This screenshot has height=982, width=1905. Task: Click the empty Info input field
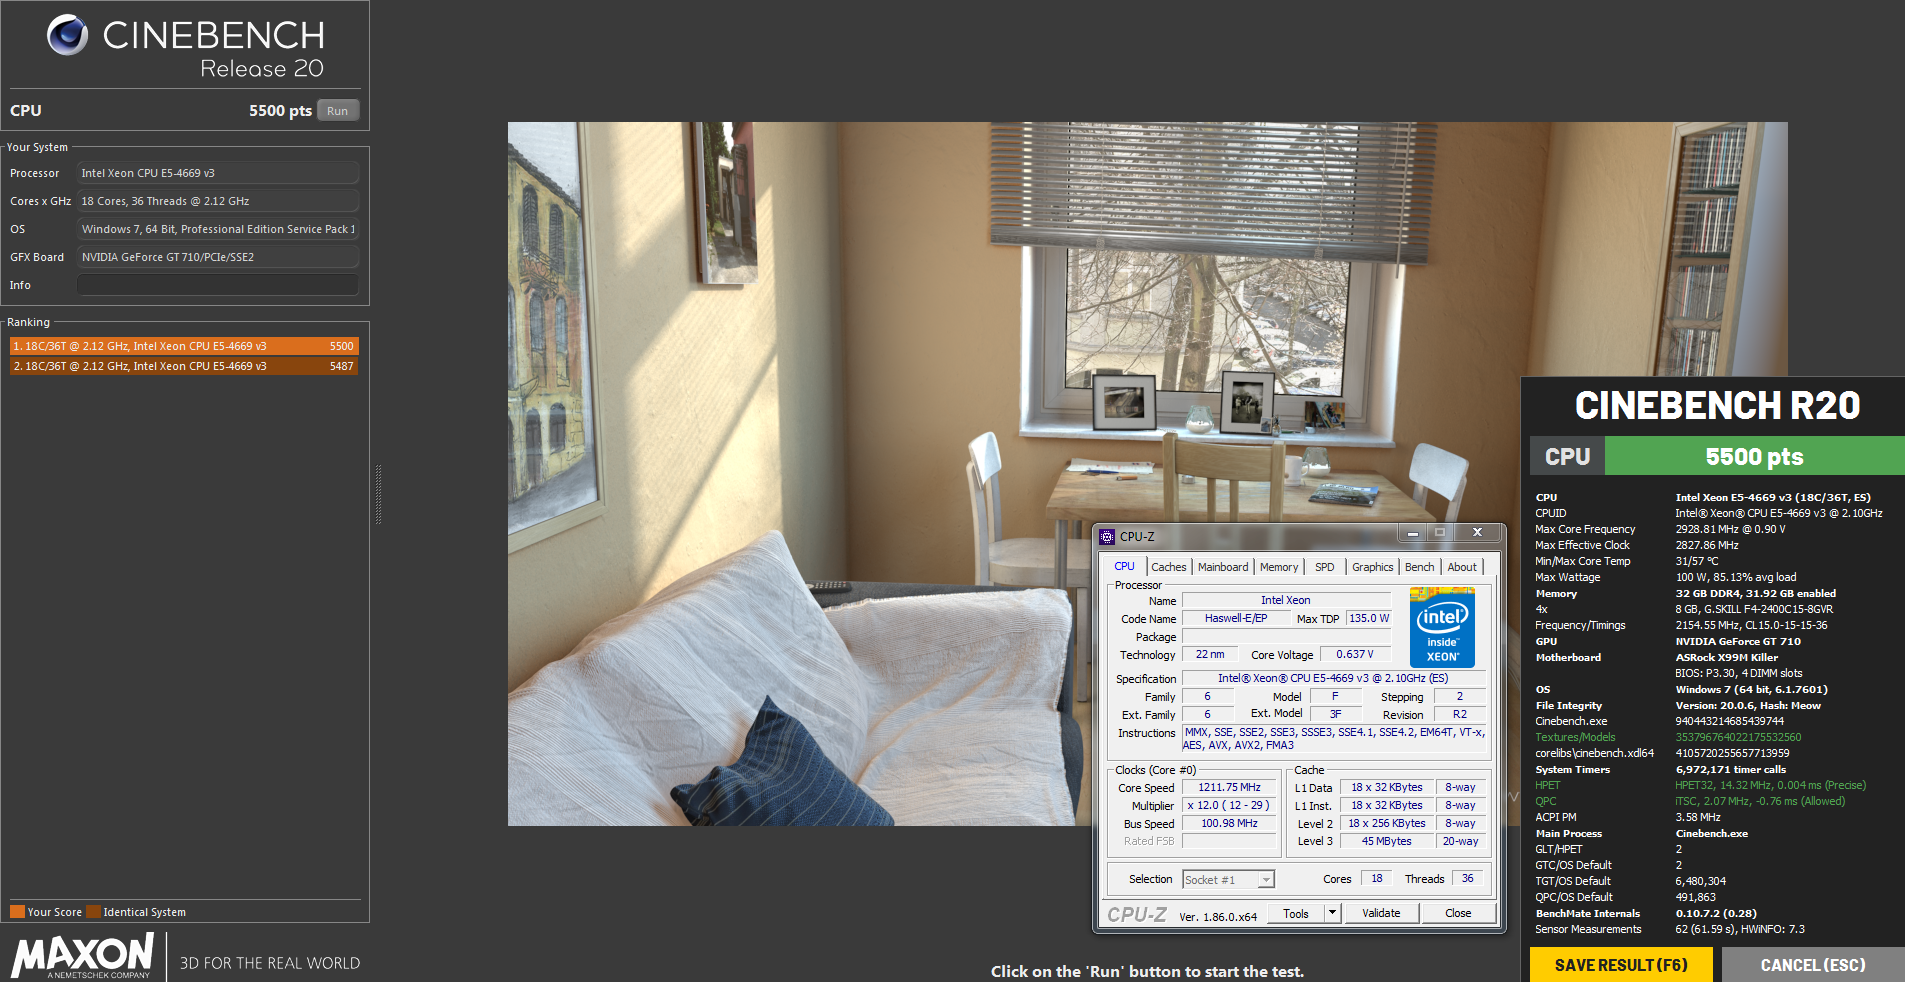tap(217, 285)
